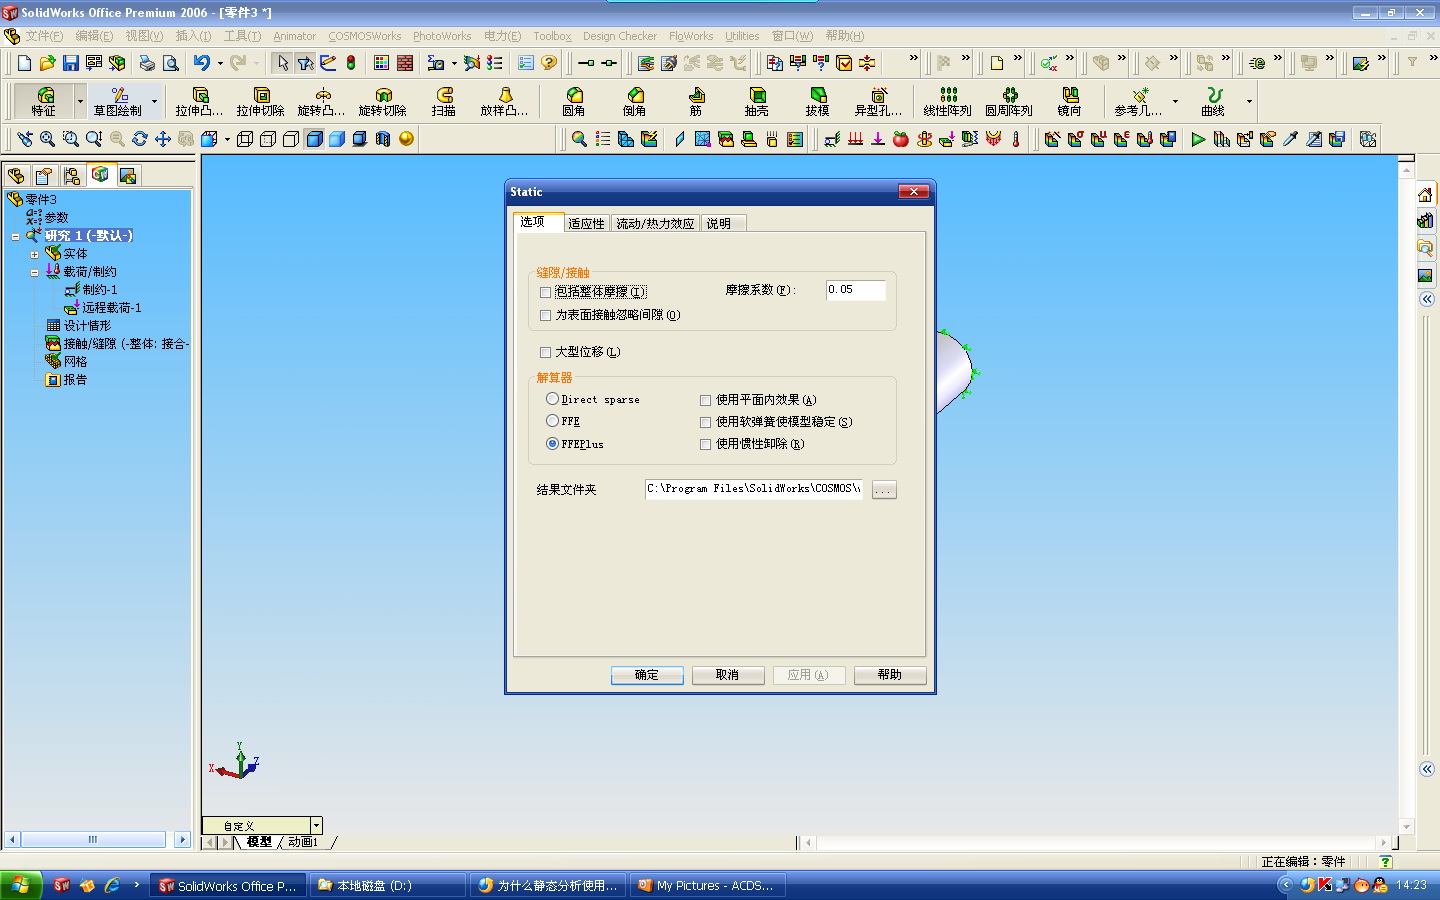Image resolution: width=1440 pixels, height=900 pixels.
Task: Select the 镜向 mirror tool
Action: coord(1069,101)
